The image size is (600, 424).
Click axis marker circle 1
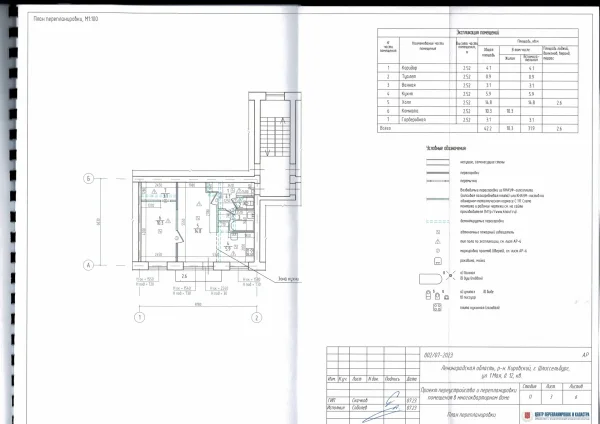(x=140, y=317)
